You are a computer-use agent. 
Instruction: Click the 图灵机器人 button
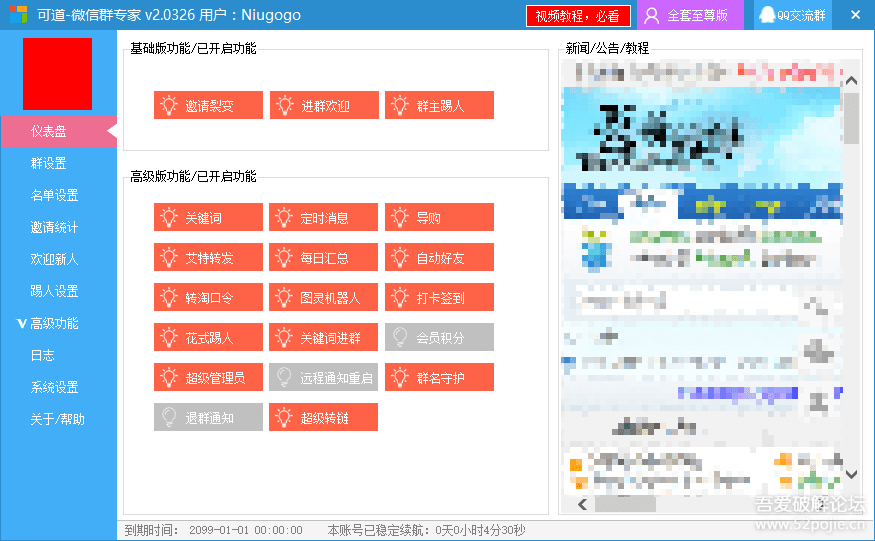[323, 297]
